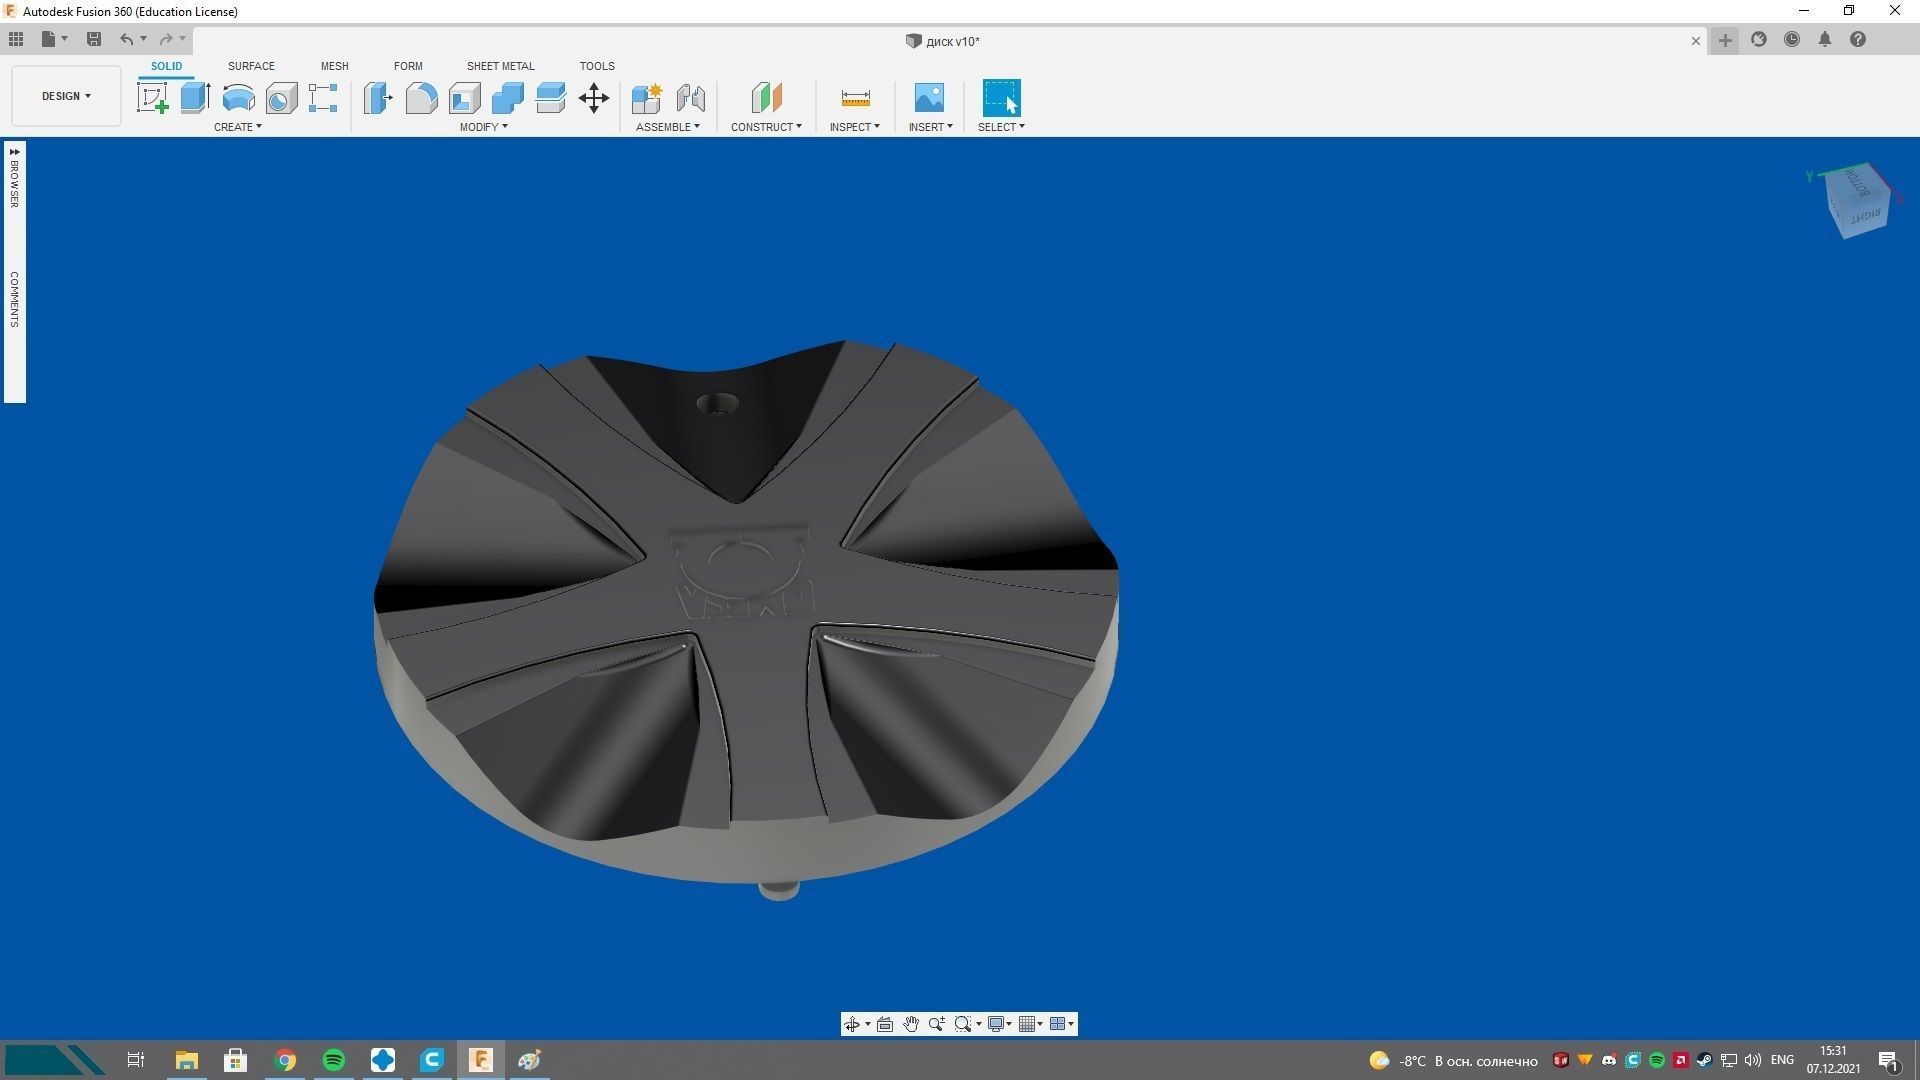Open the Extensions icon in title bar
Screen dimensions: 1920x1080
pos(1759,40)
